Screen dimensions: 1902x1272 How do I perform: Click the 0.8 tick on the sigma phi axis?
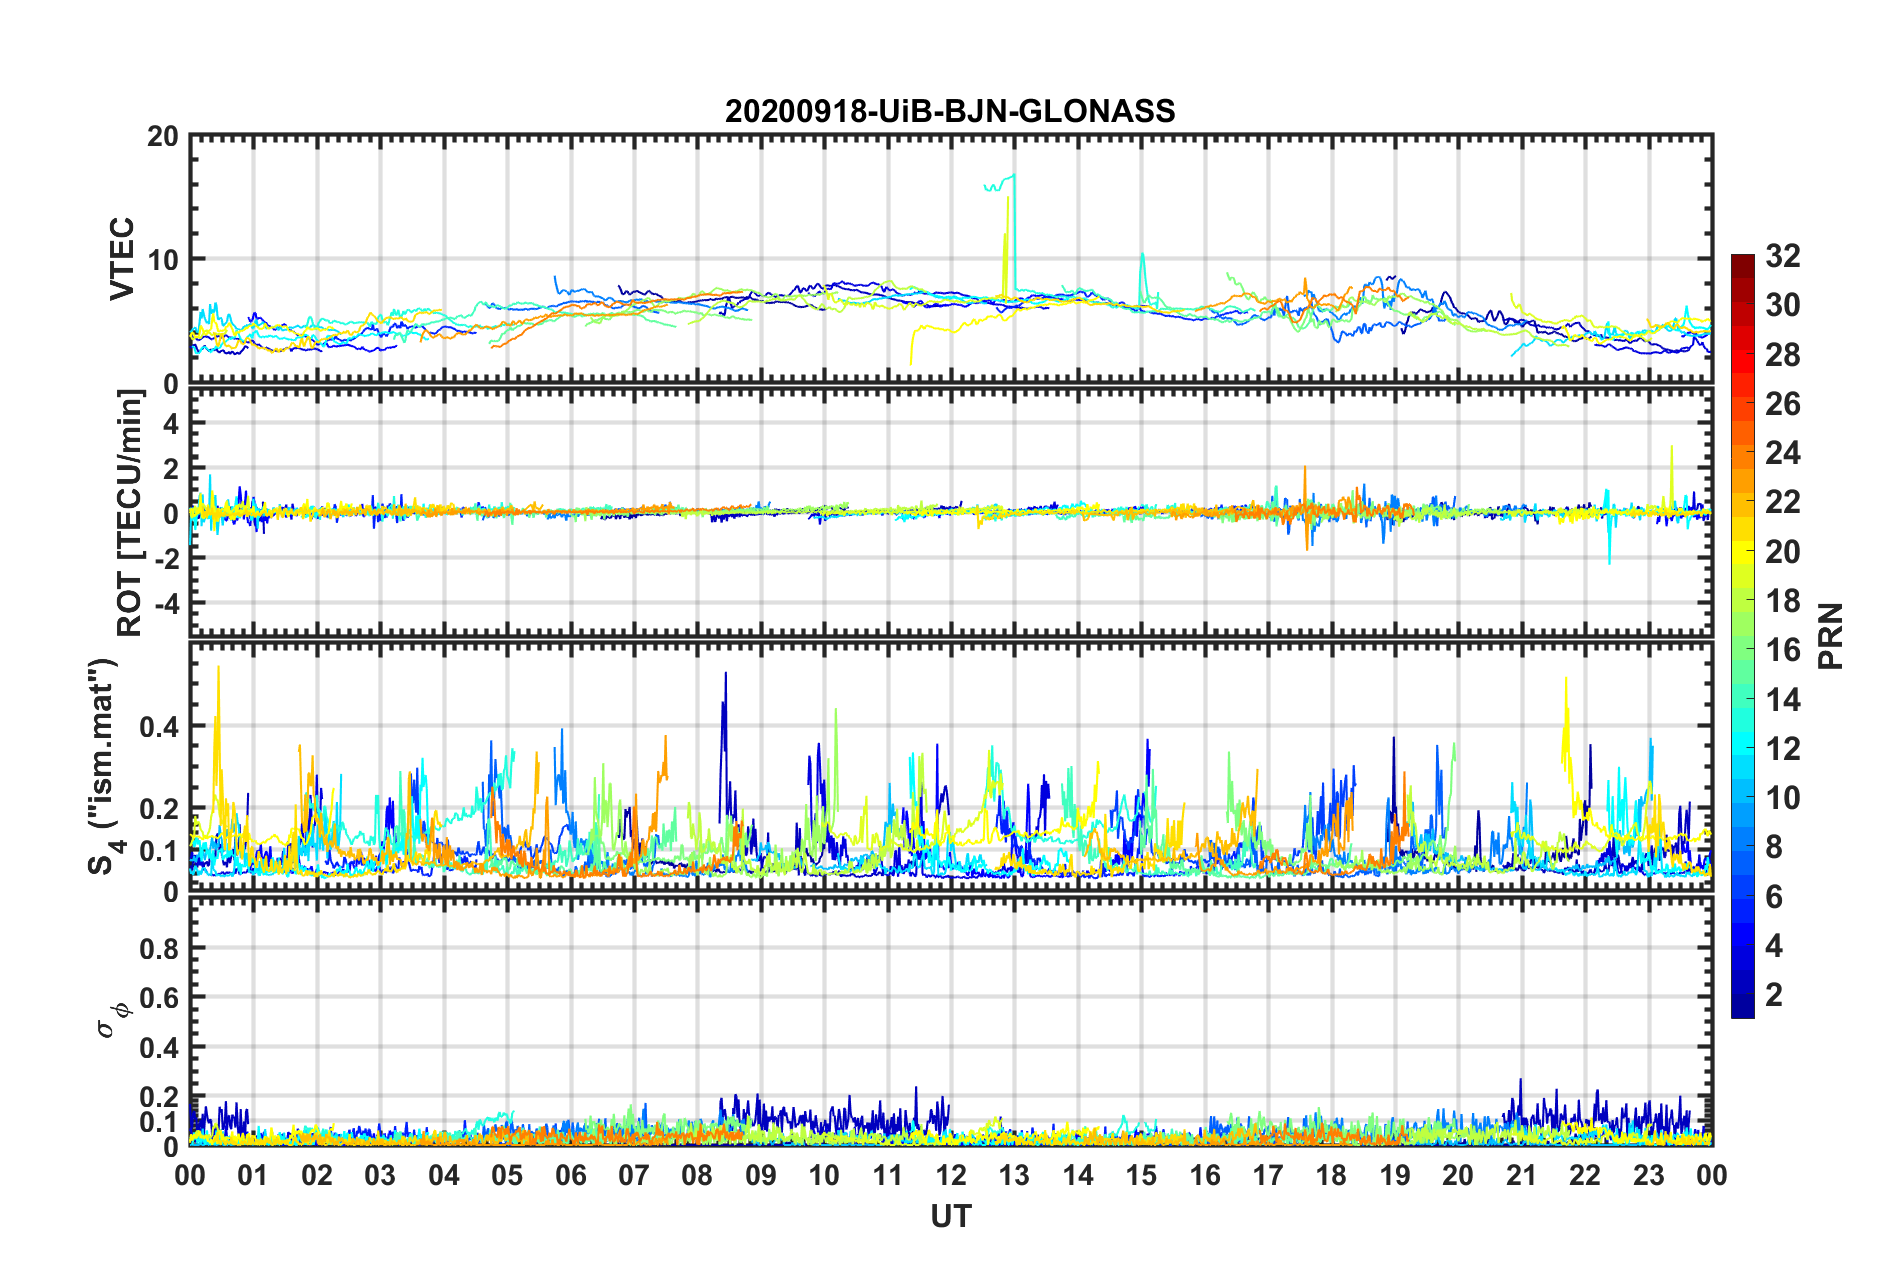click(162, 948)
